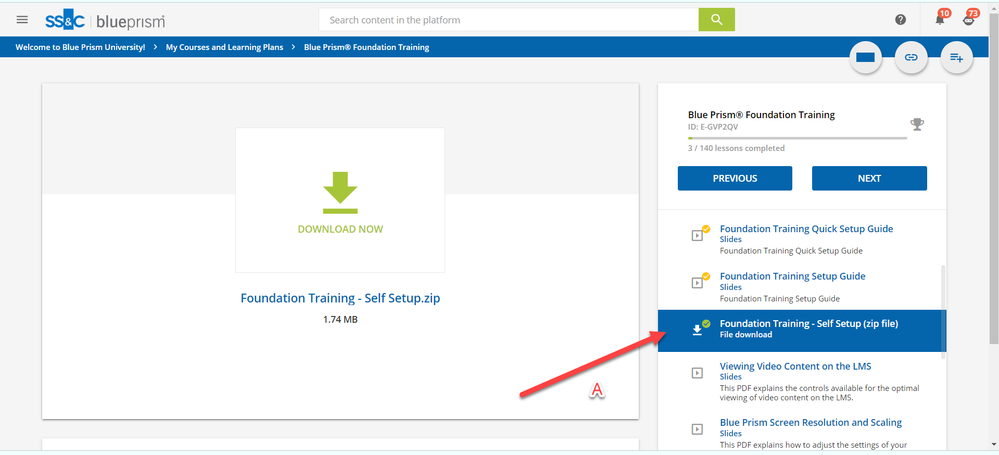Click the ID: E-GVP2QV text
The height and width of the screenshot is (455, 999).
point(713,126)
